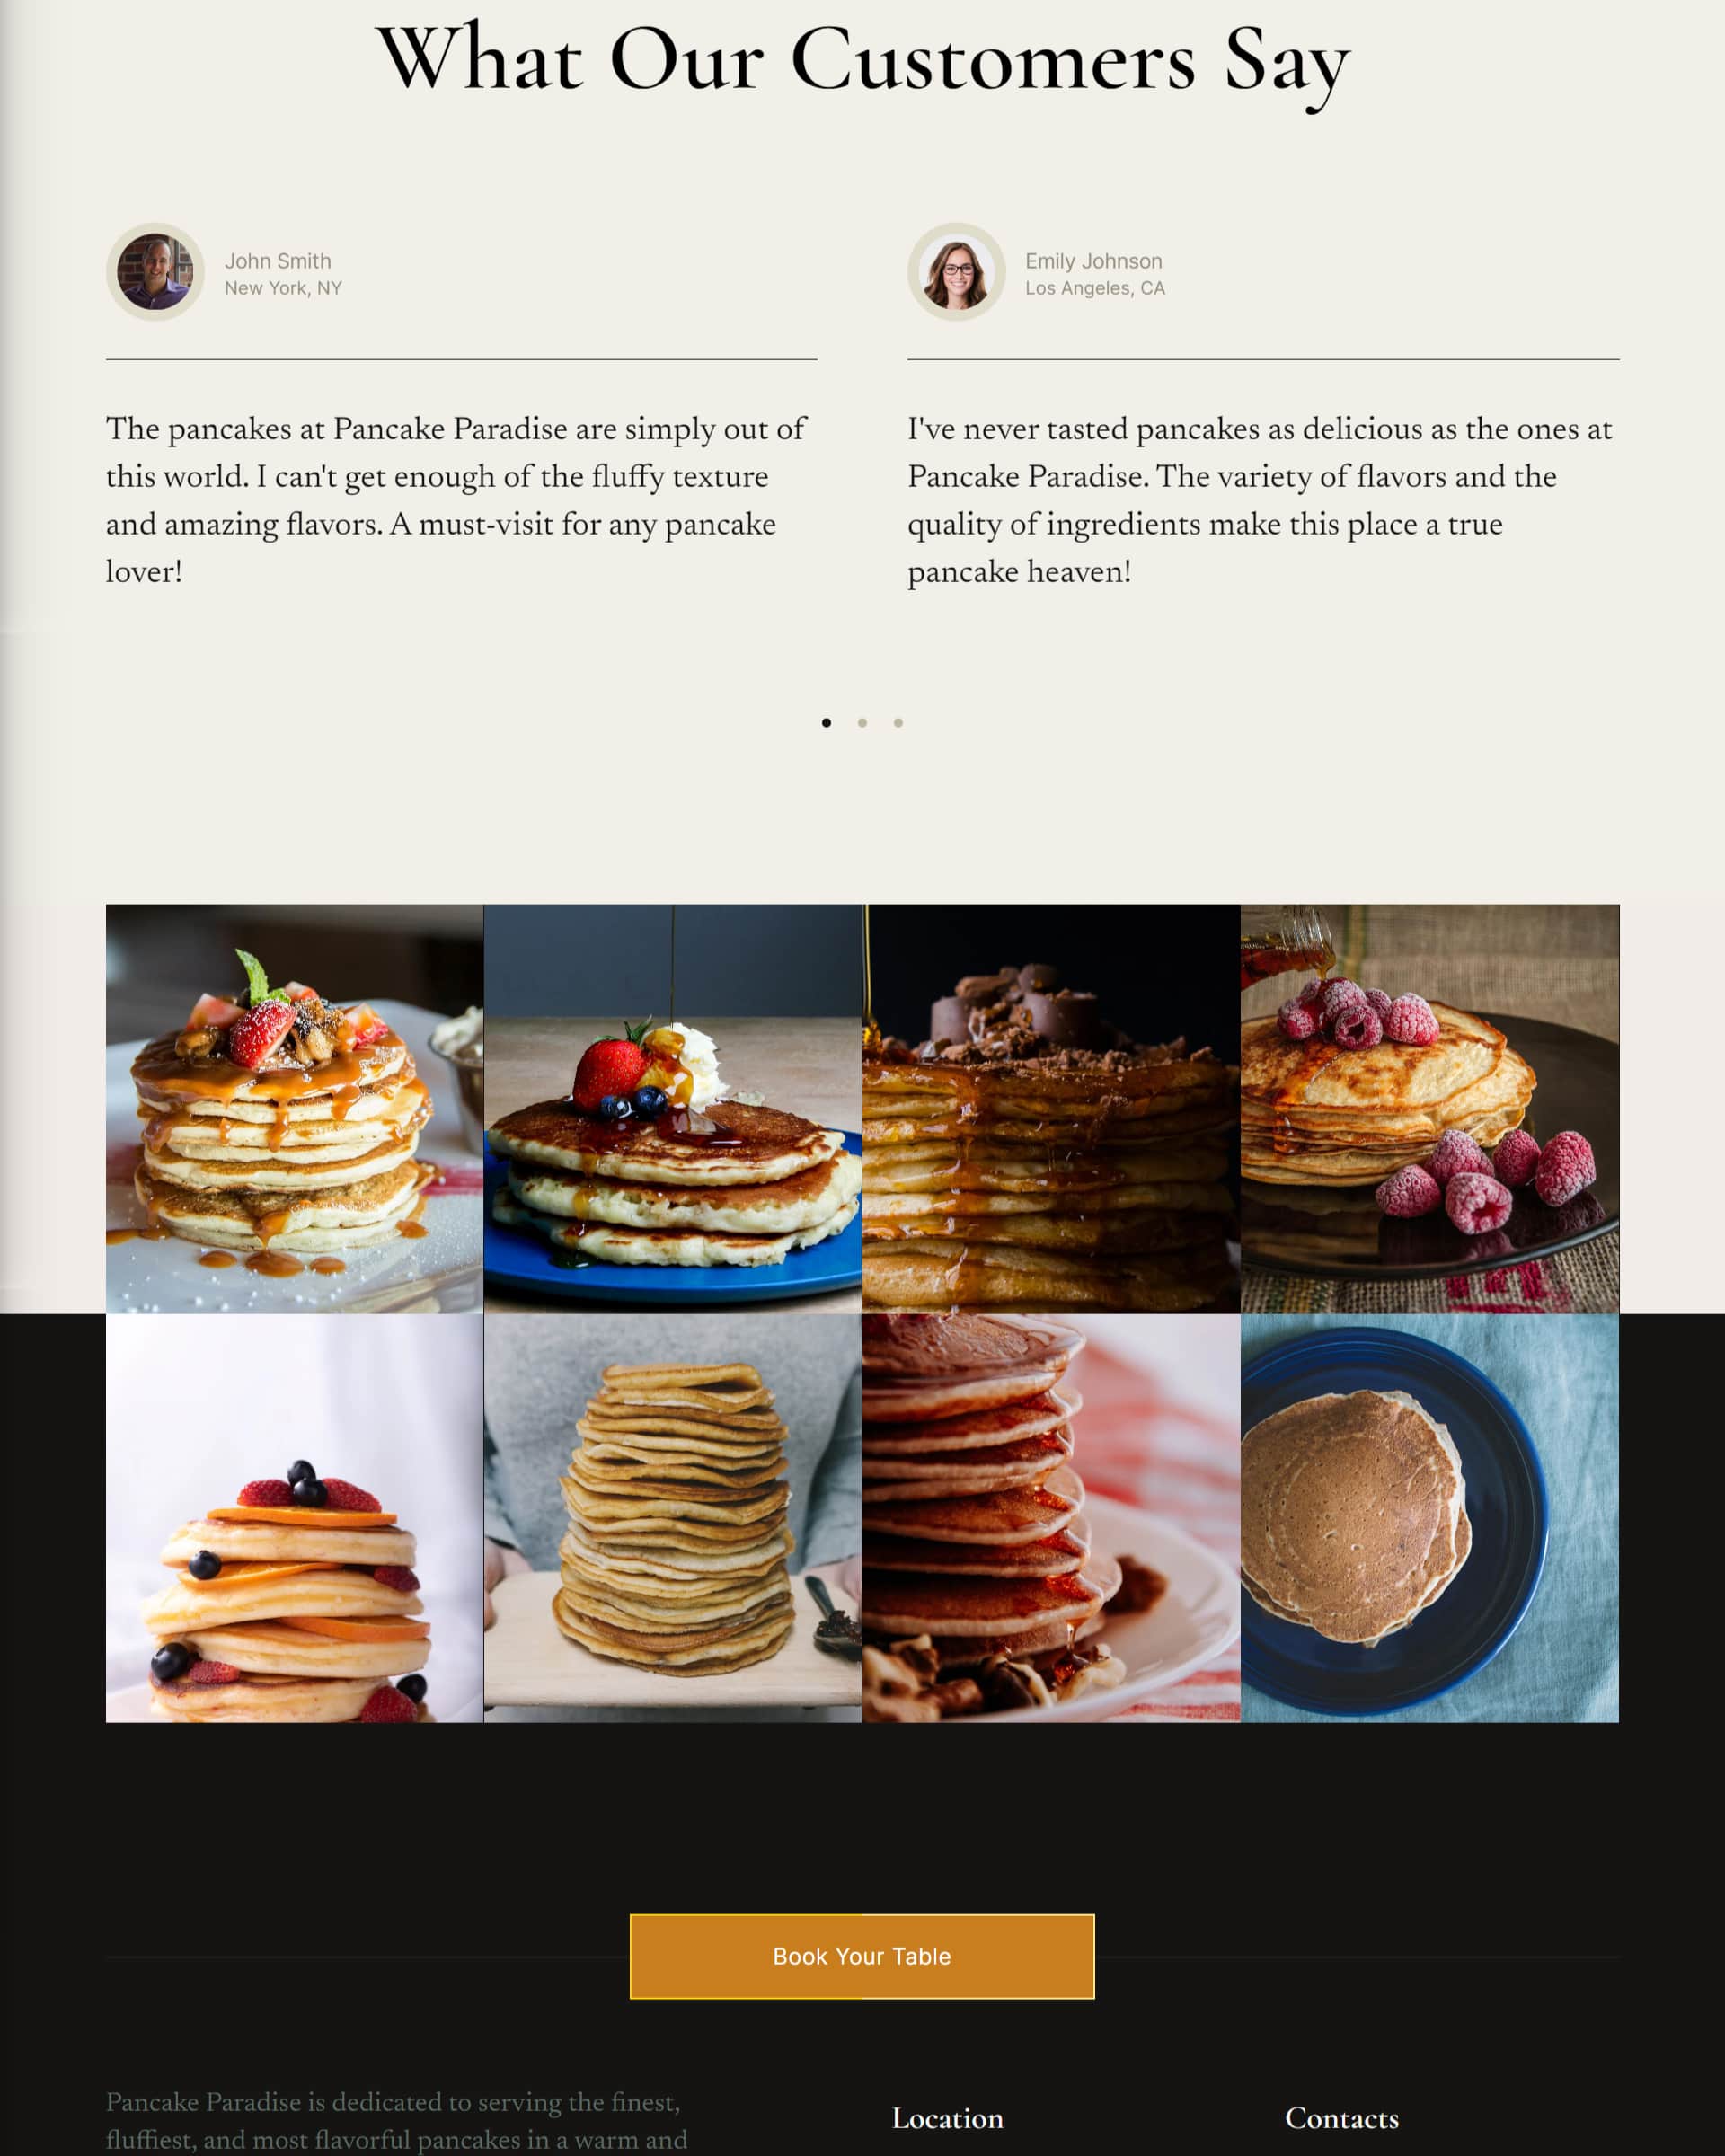1725x2156 pixels.
Task: Click John Smith's round avatar photo
Action: pos(155,272)
